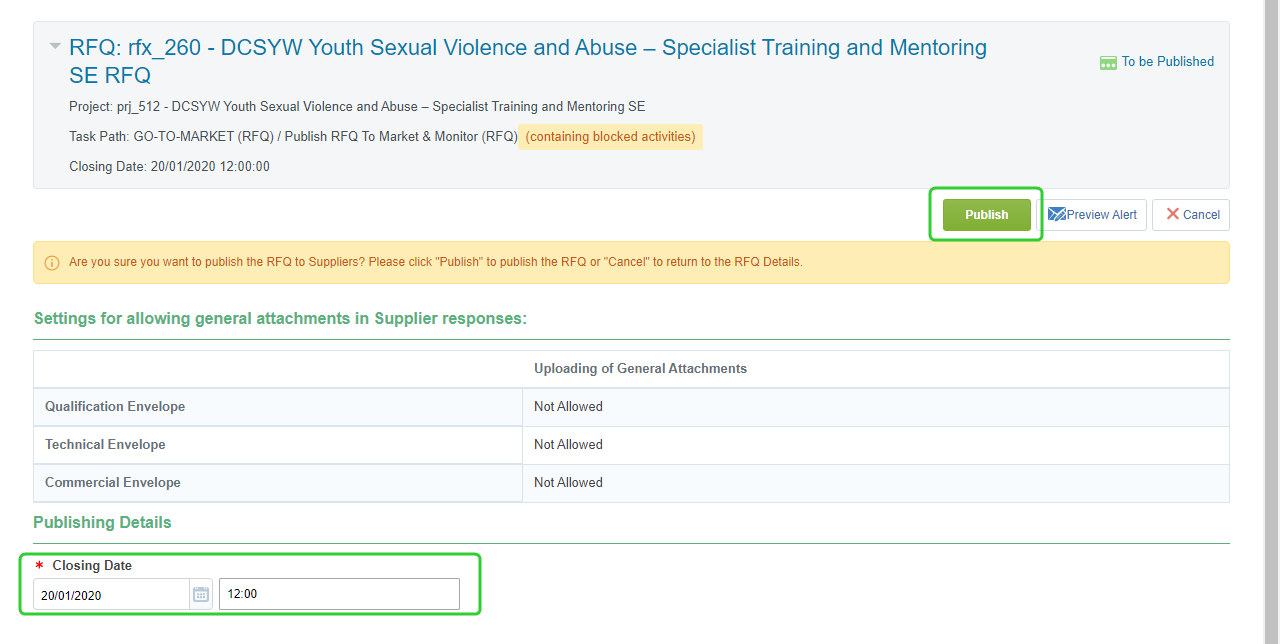The image size is (1280, 644).
Task: Click the Closing Date field showing 20/01/2020
Action: 111,595
